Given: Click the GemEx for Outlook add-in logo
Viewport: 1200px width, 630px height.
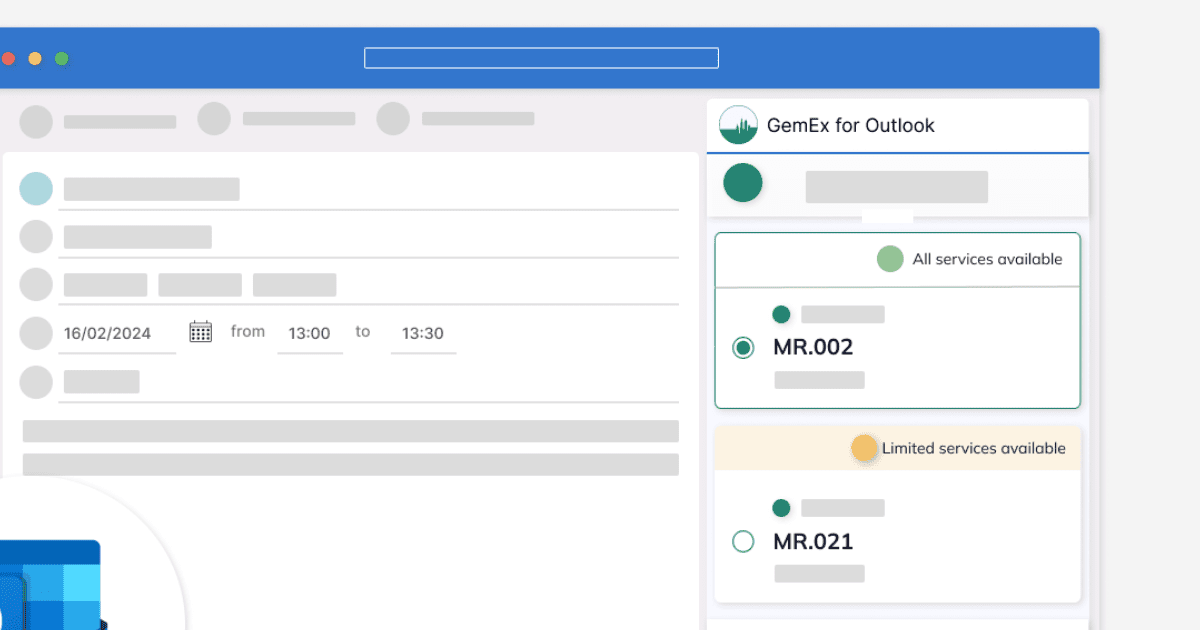Looking at the screenshot, I should coord(738,125).
